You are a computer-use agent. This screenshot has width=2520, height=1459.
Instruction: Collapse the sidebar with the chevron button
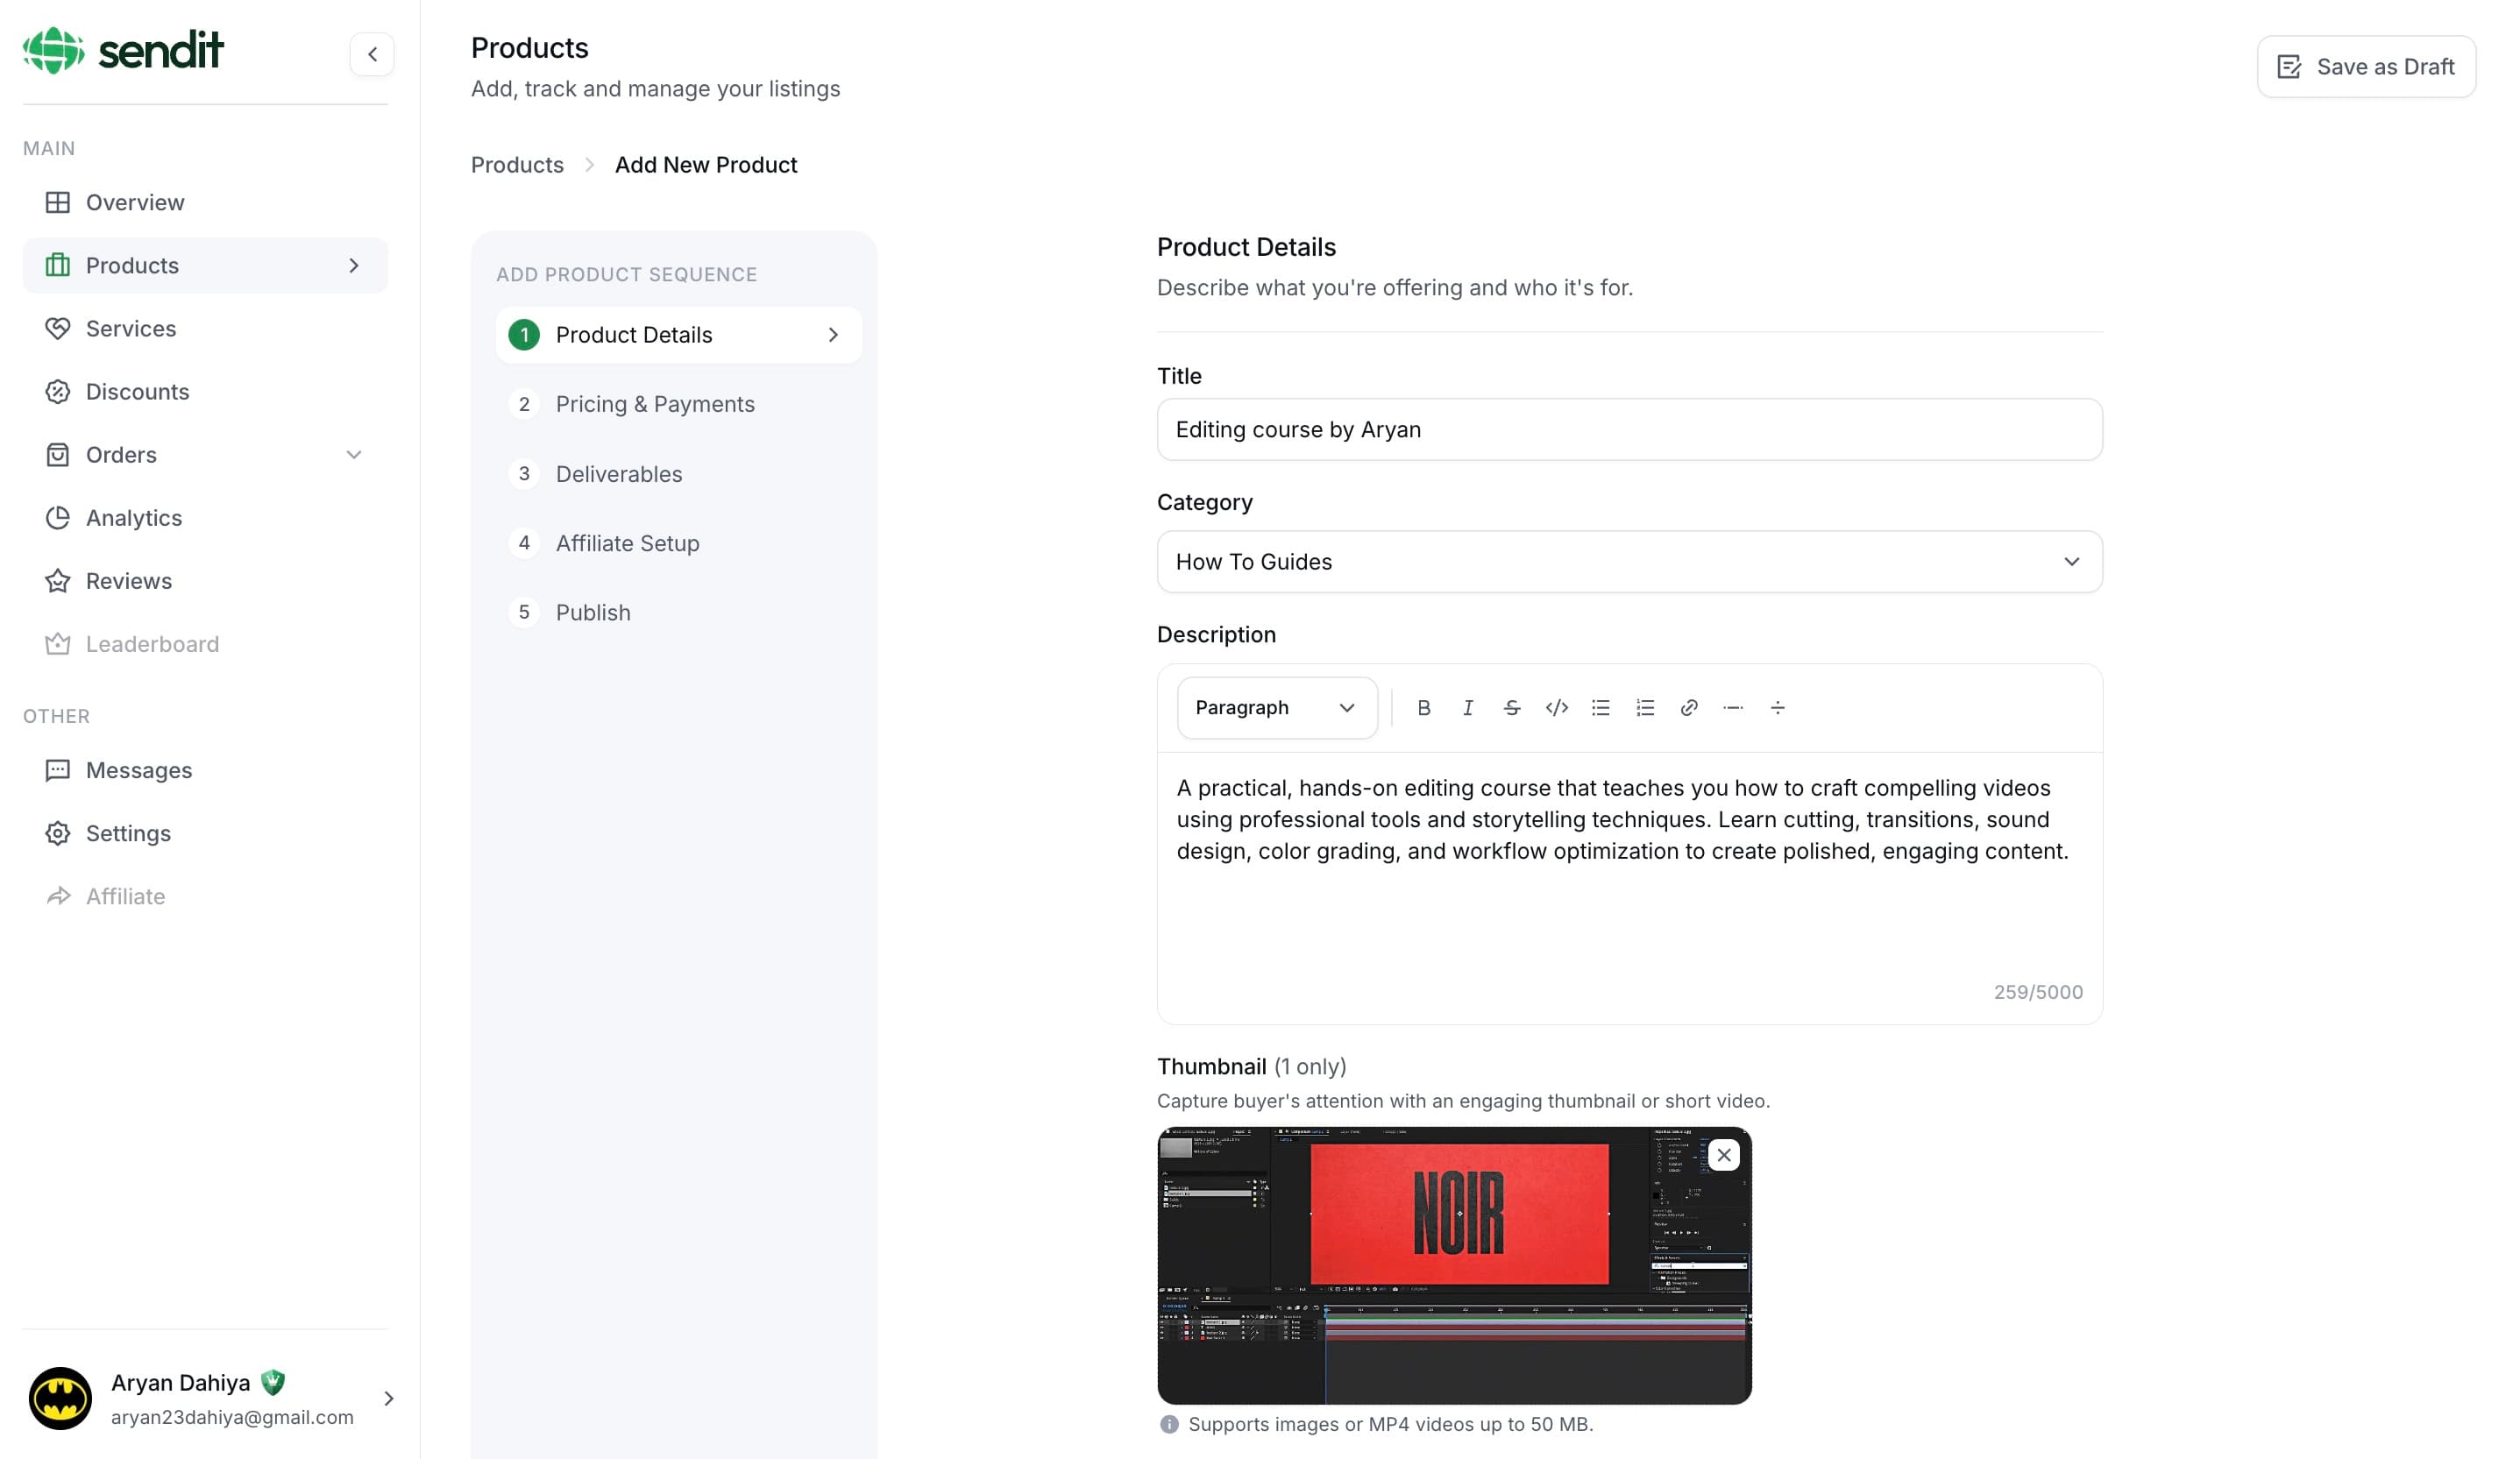372,54
